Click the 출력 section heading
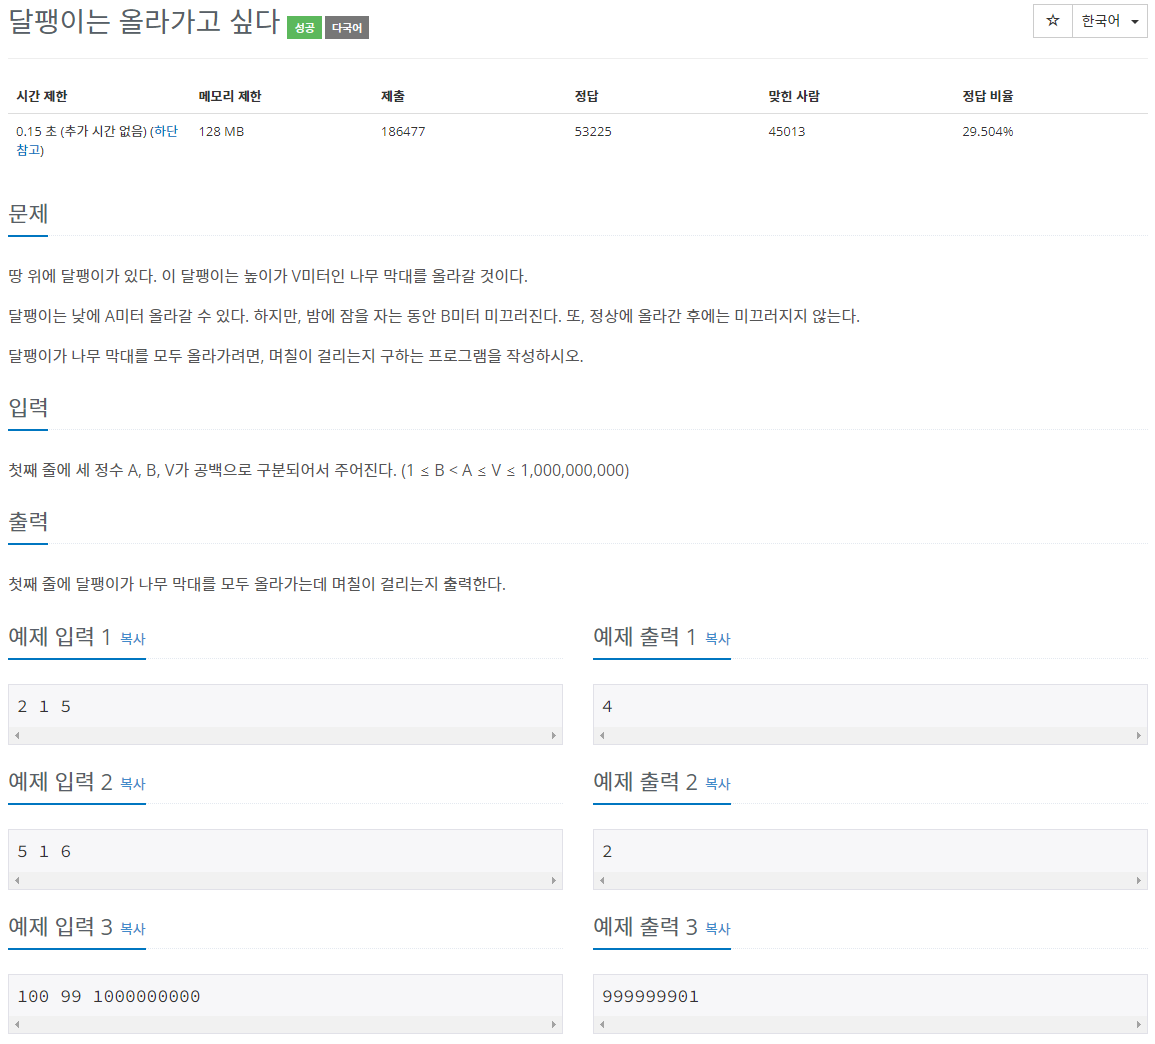The image size is (1155, 1044). [28, 522]
